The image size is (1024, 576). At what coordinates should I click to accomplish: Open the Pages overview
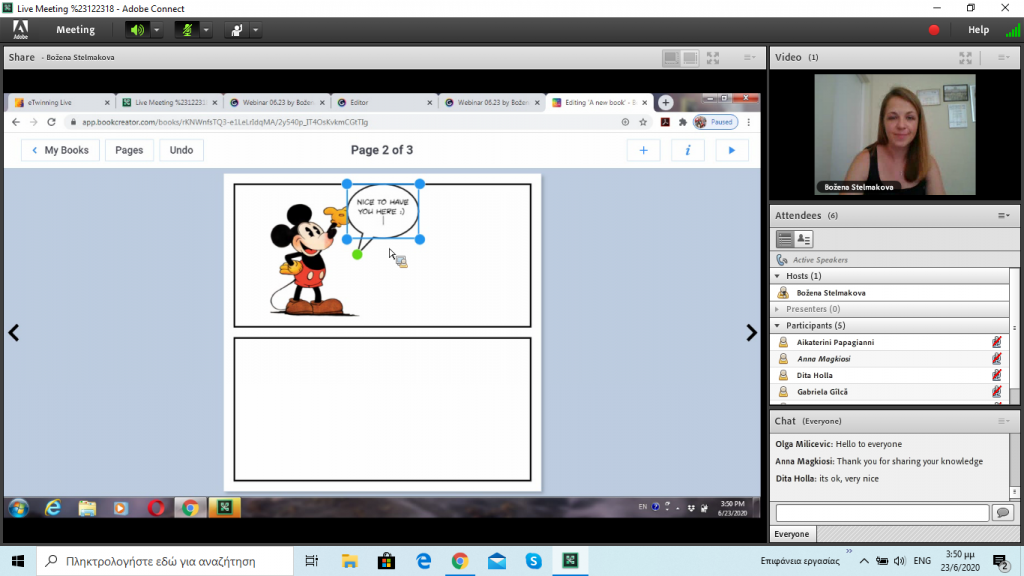pos(129,150)
